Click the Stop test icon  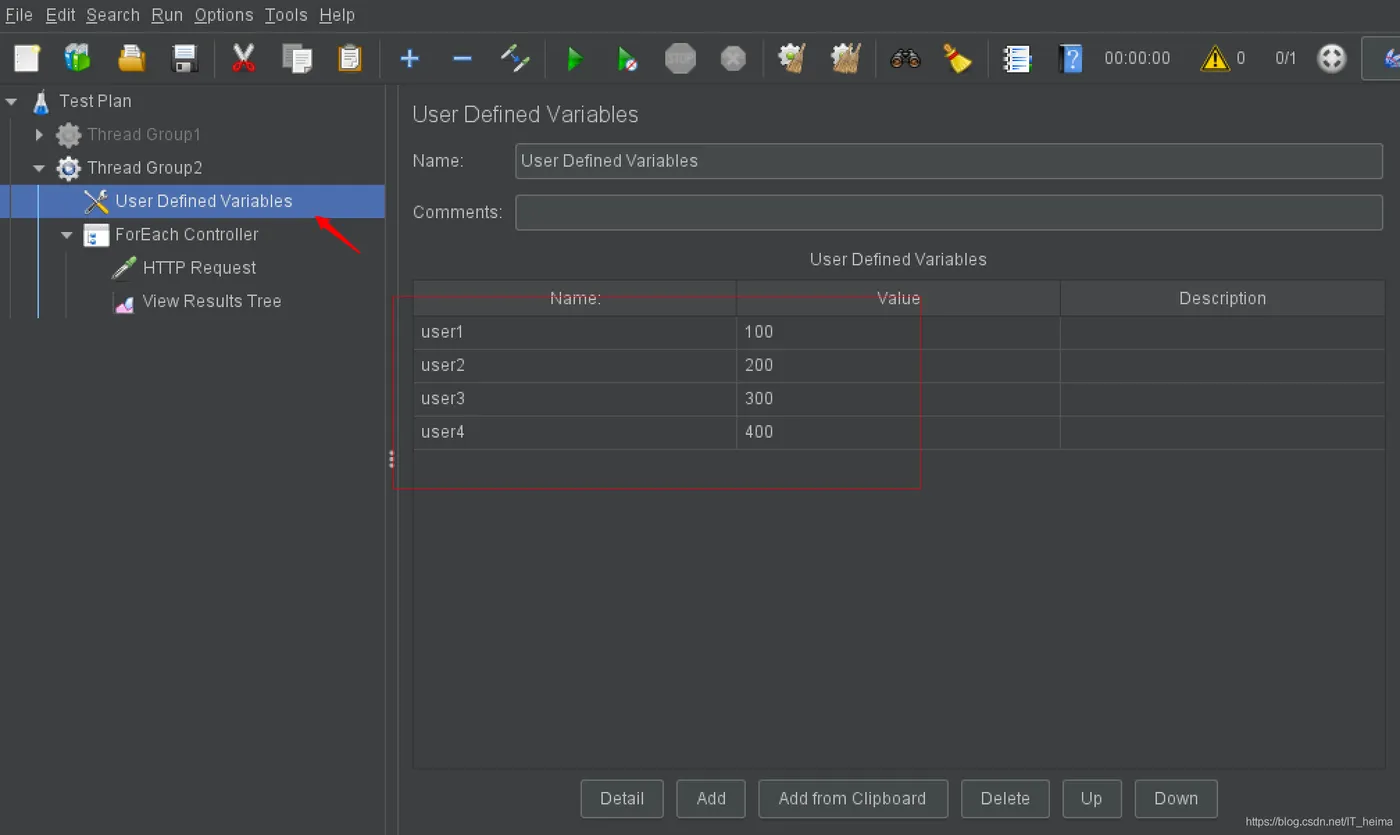(680, 59)
